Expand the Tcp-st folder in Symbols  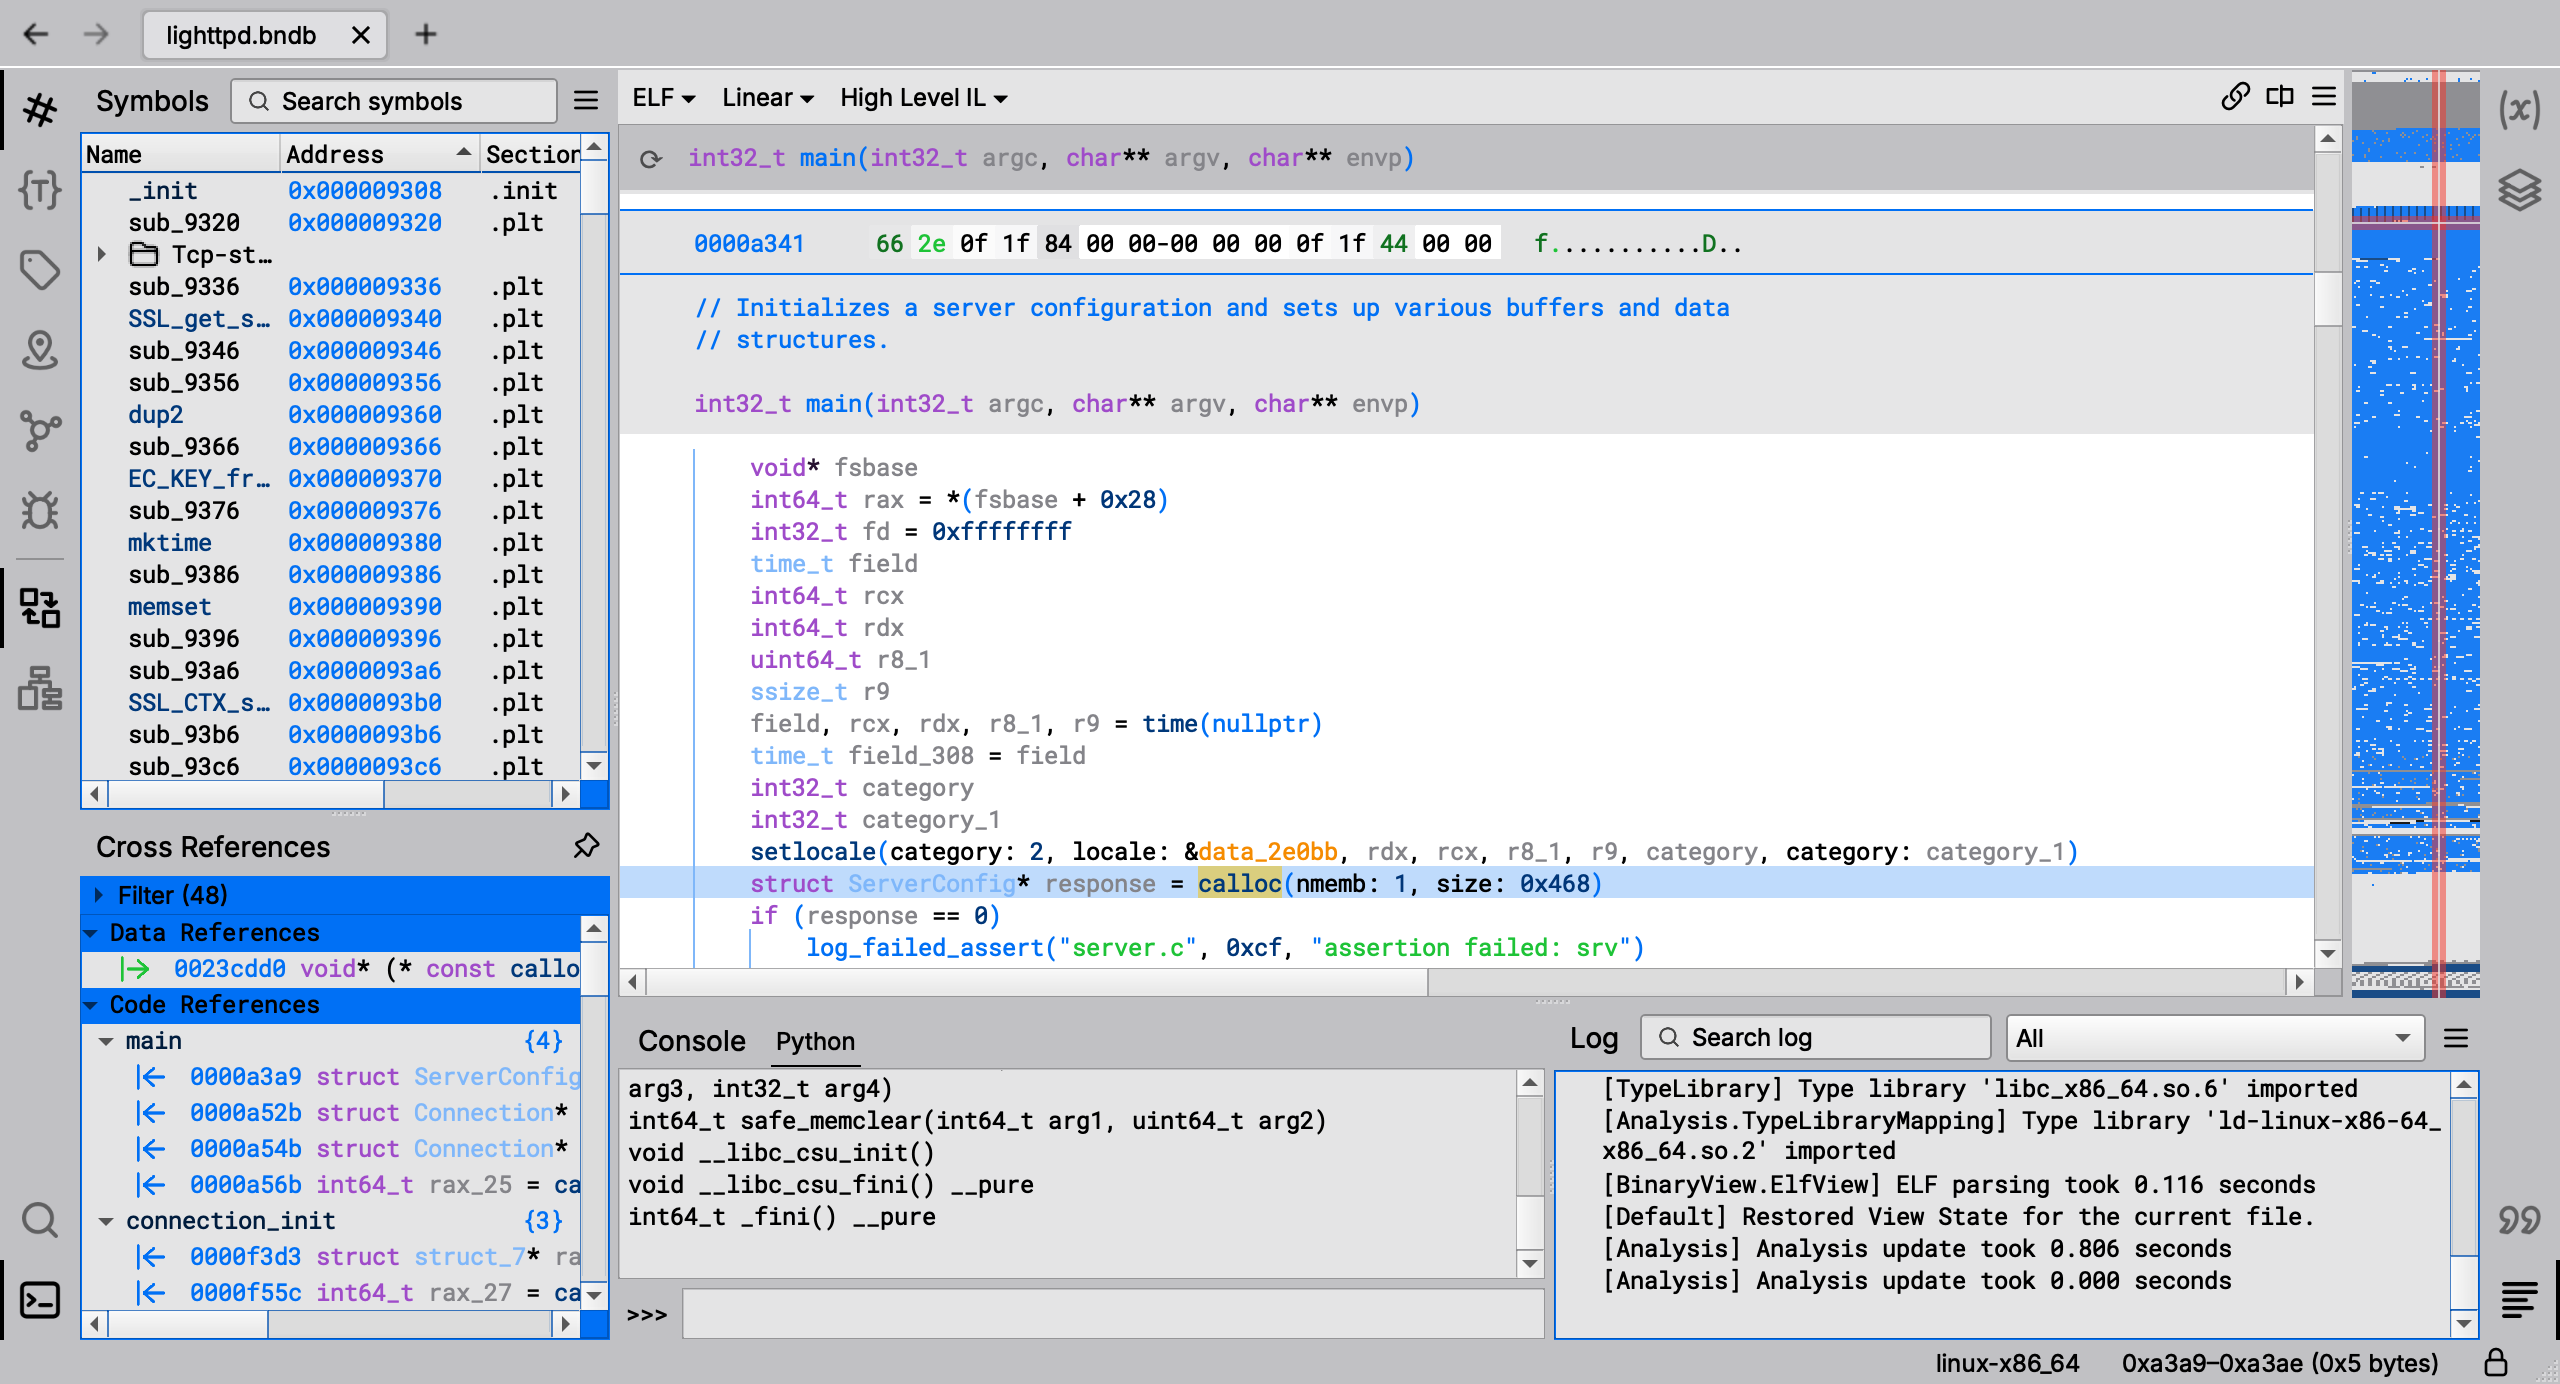click(x=101, y=254)
